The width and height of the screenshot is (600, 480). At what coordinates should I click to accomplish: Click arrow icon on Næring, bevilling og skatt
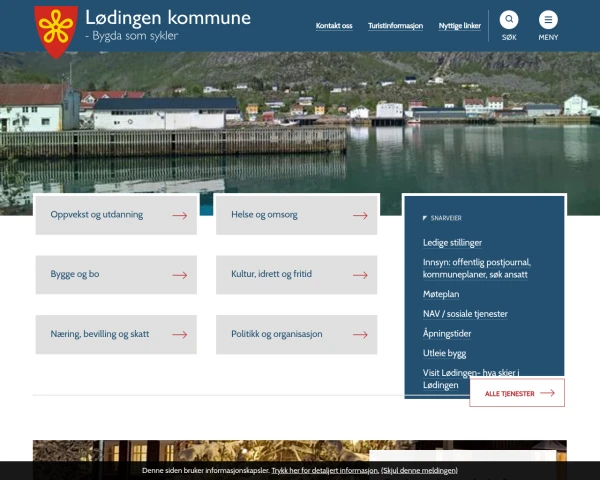coord(179,335)
